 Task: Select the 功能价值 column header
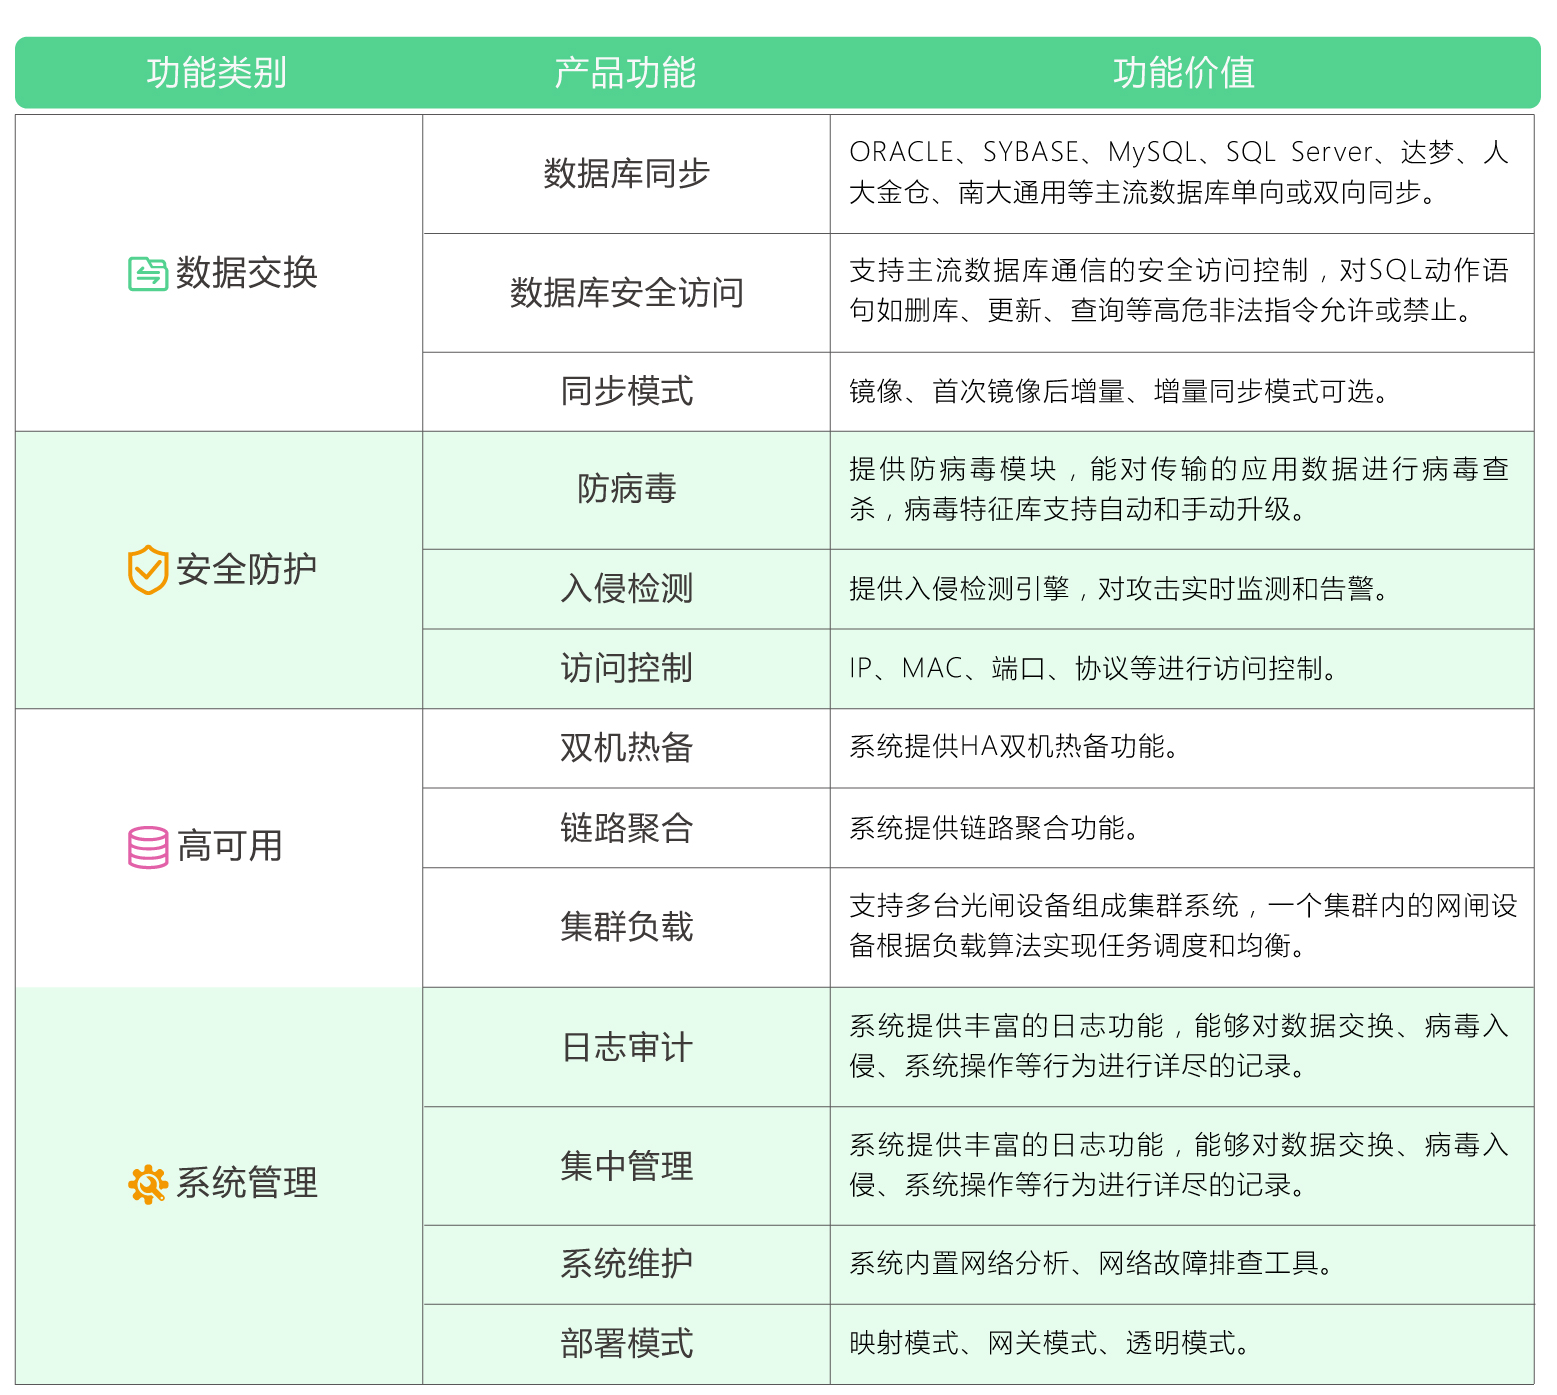coord(1184,73)
